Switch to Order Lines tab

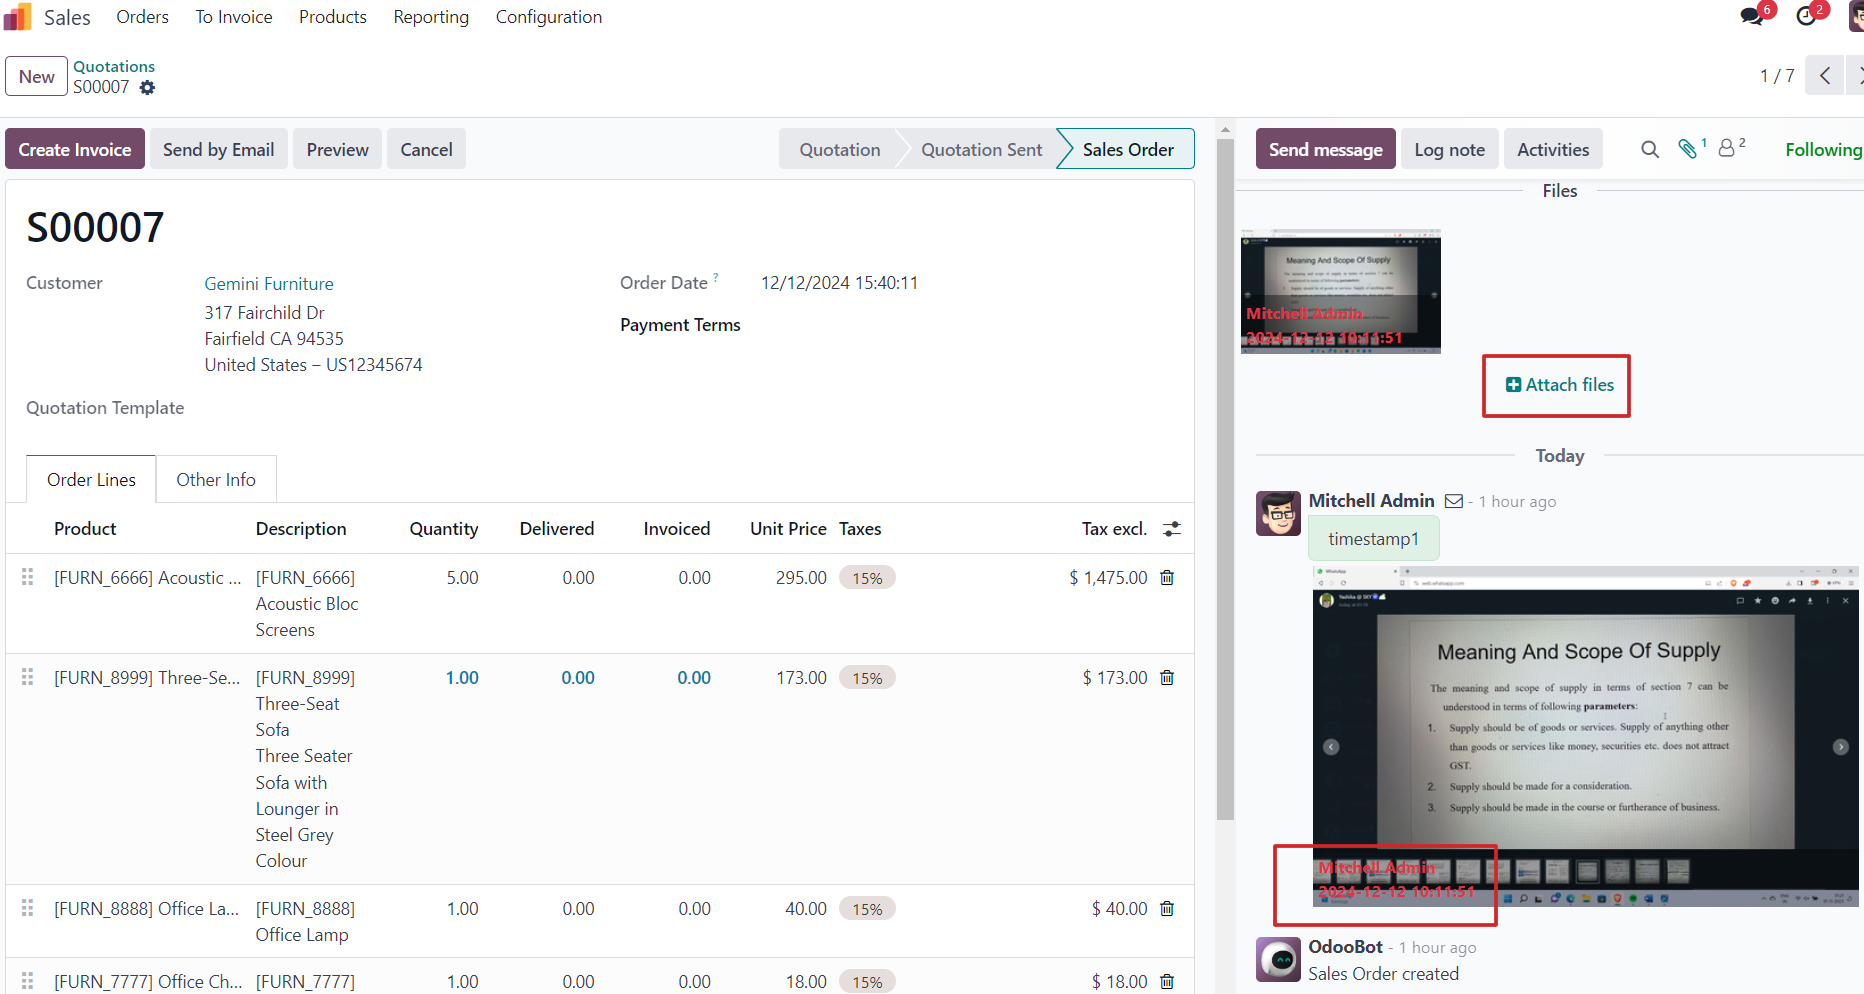tap(91, 480)
